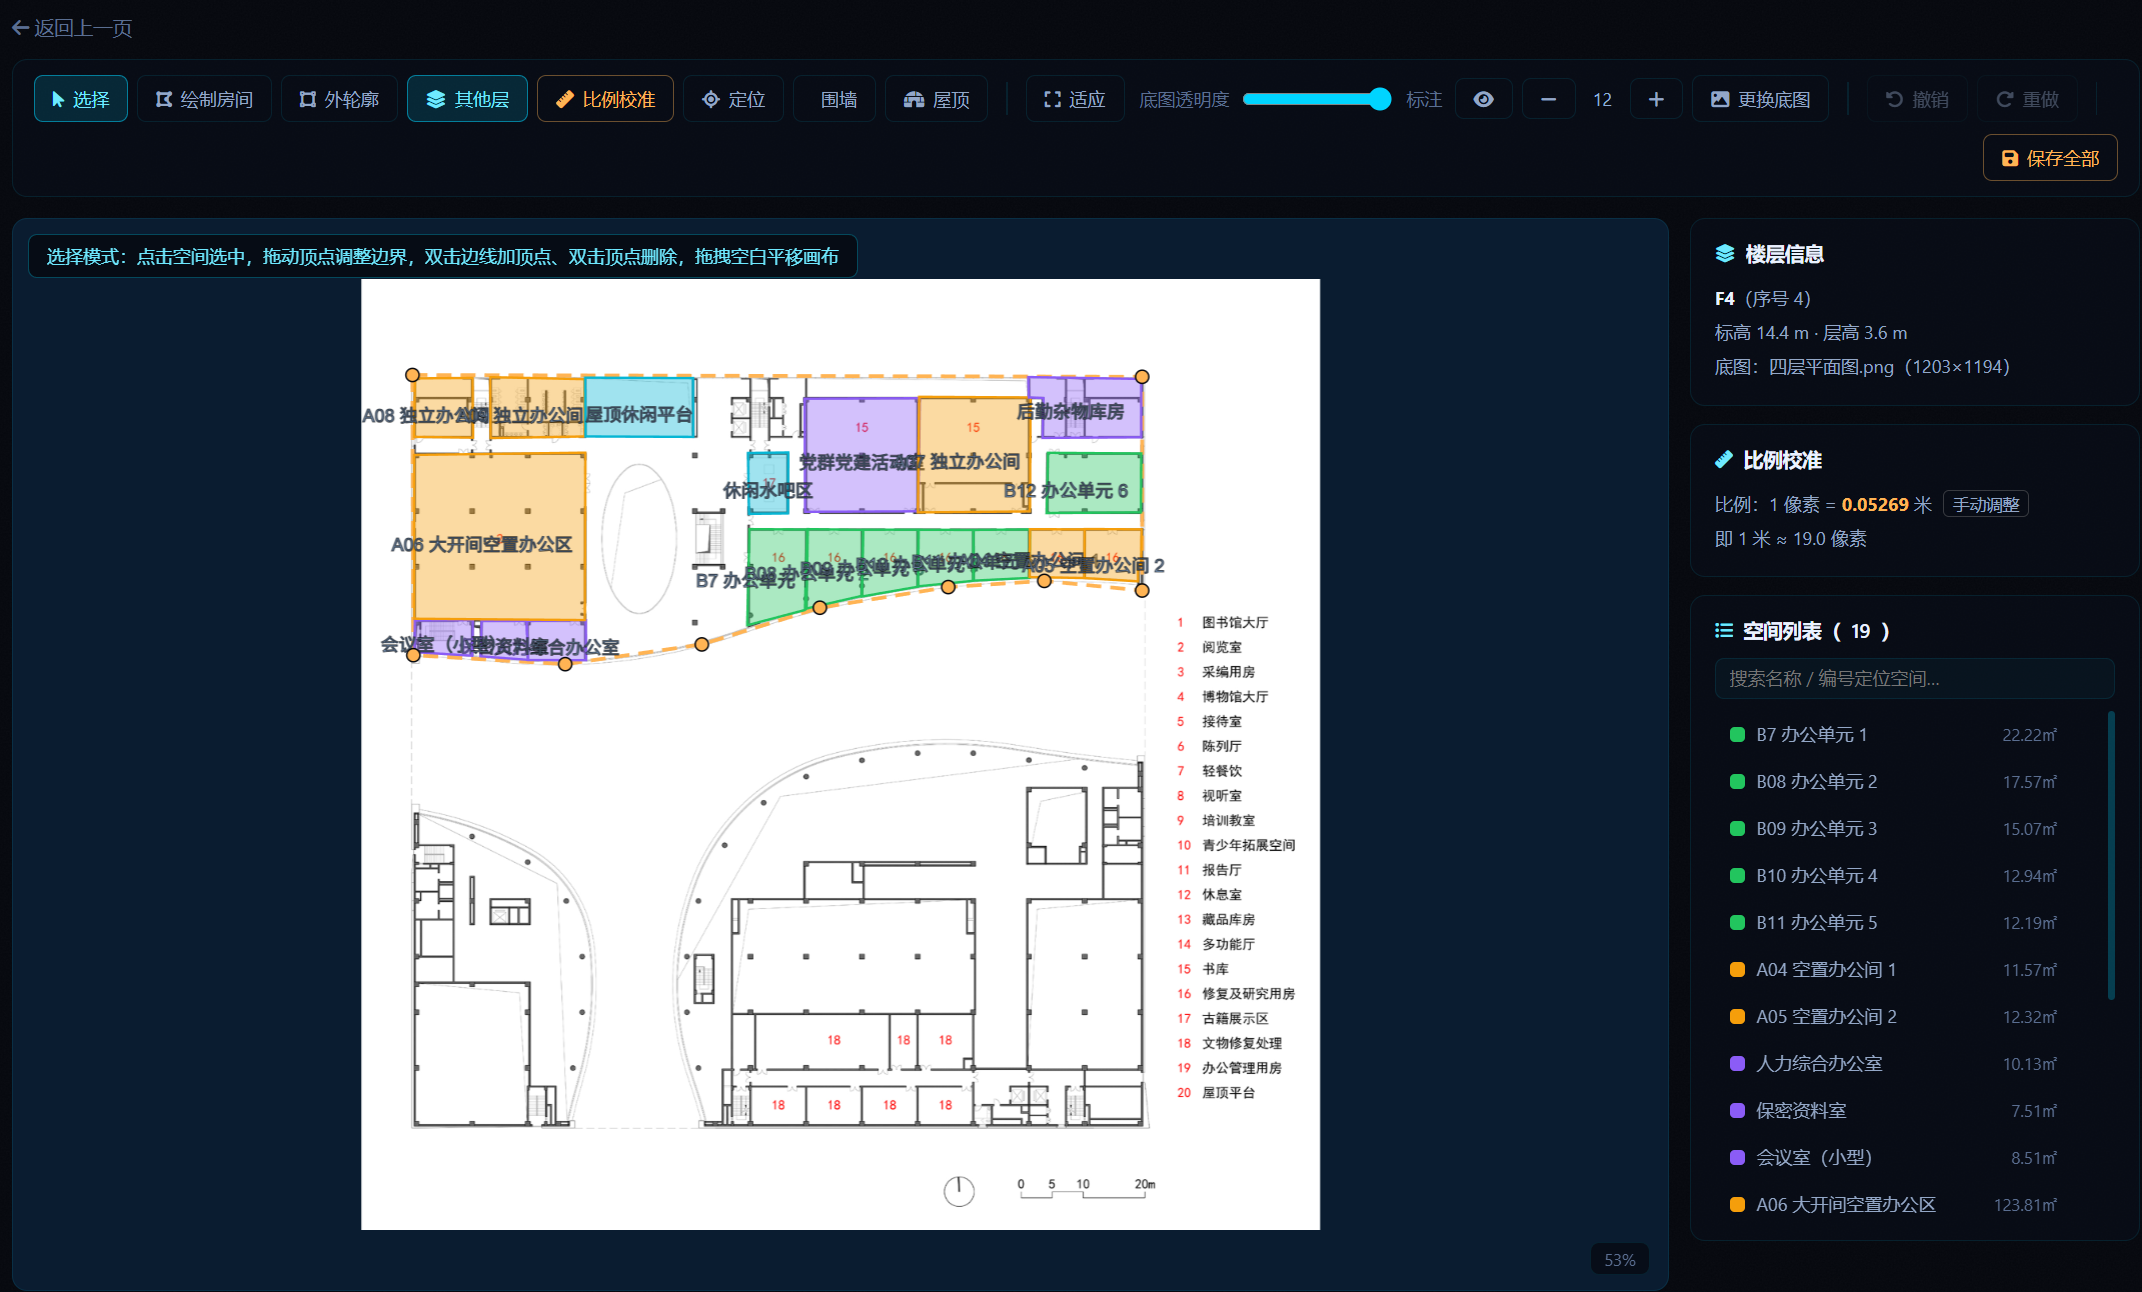Image resolution: width=2142 pixels, height=1292 pixels.
Task: Open the 比例校准 ruler calibration tool
Action: (x=605, y=99)
